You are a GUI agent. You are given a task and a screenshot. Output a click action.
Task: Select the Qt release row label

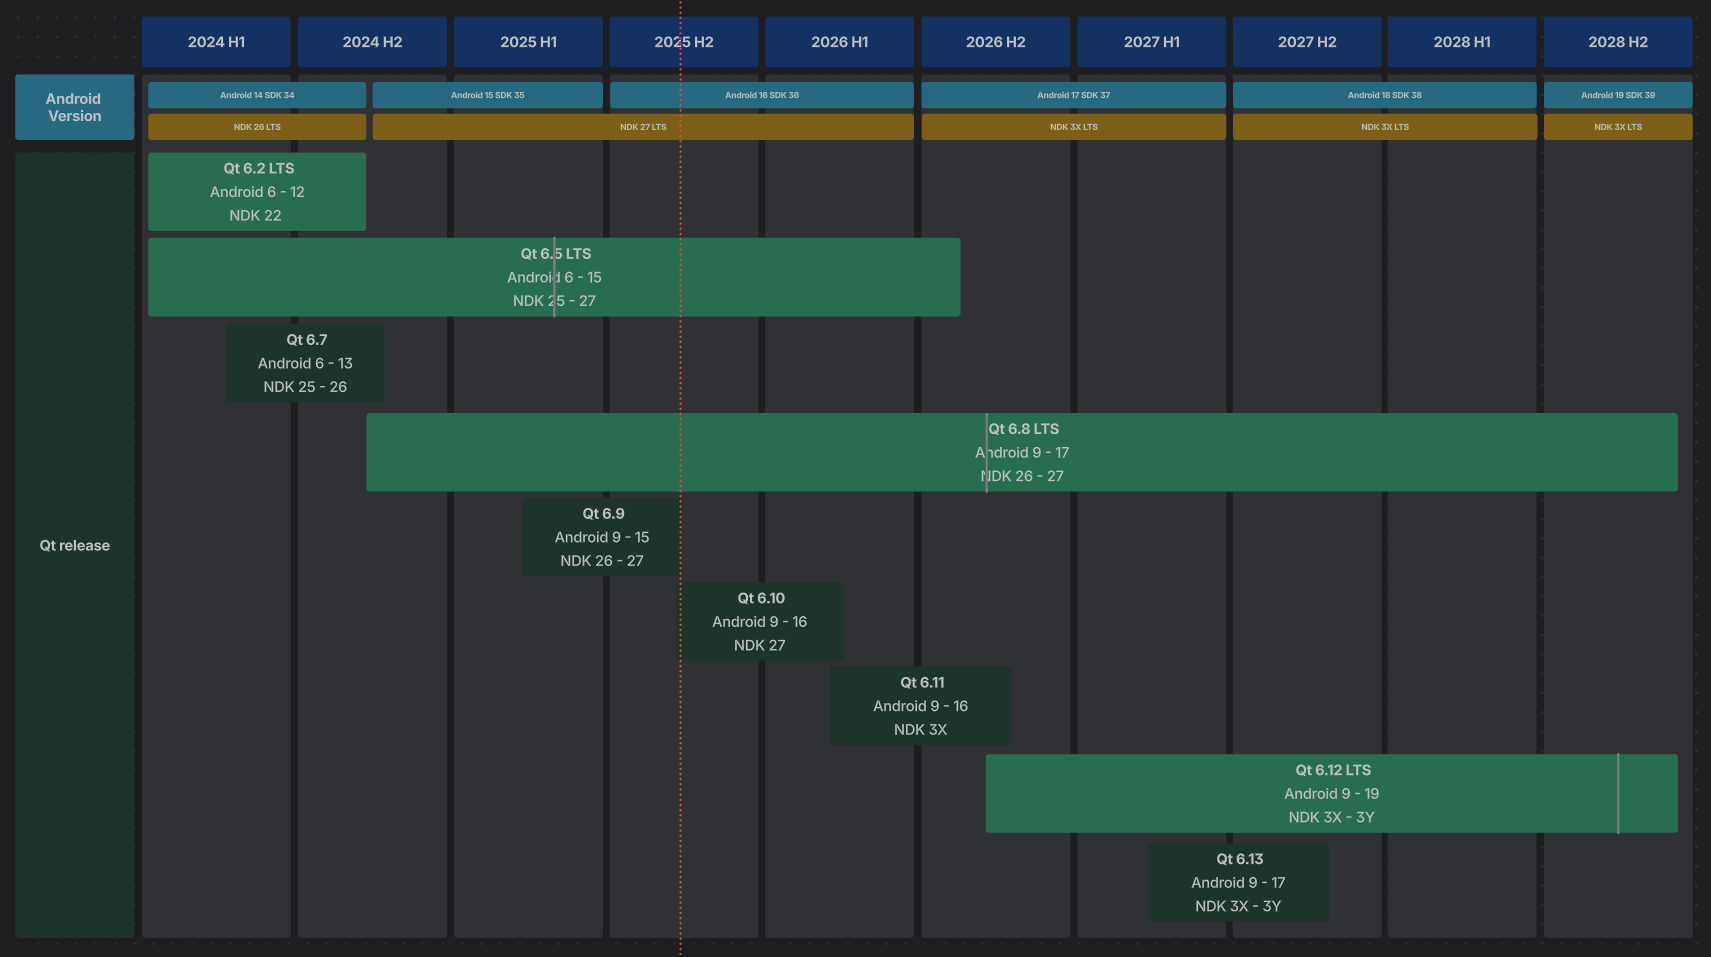tap(74, 545)
